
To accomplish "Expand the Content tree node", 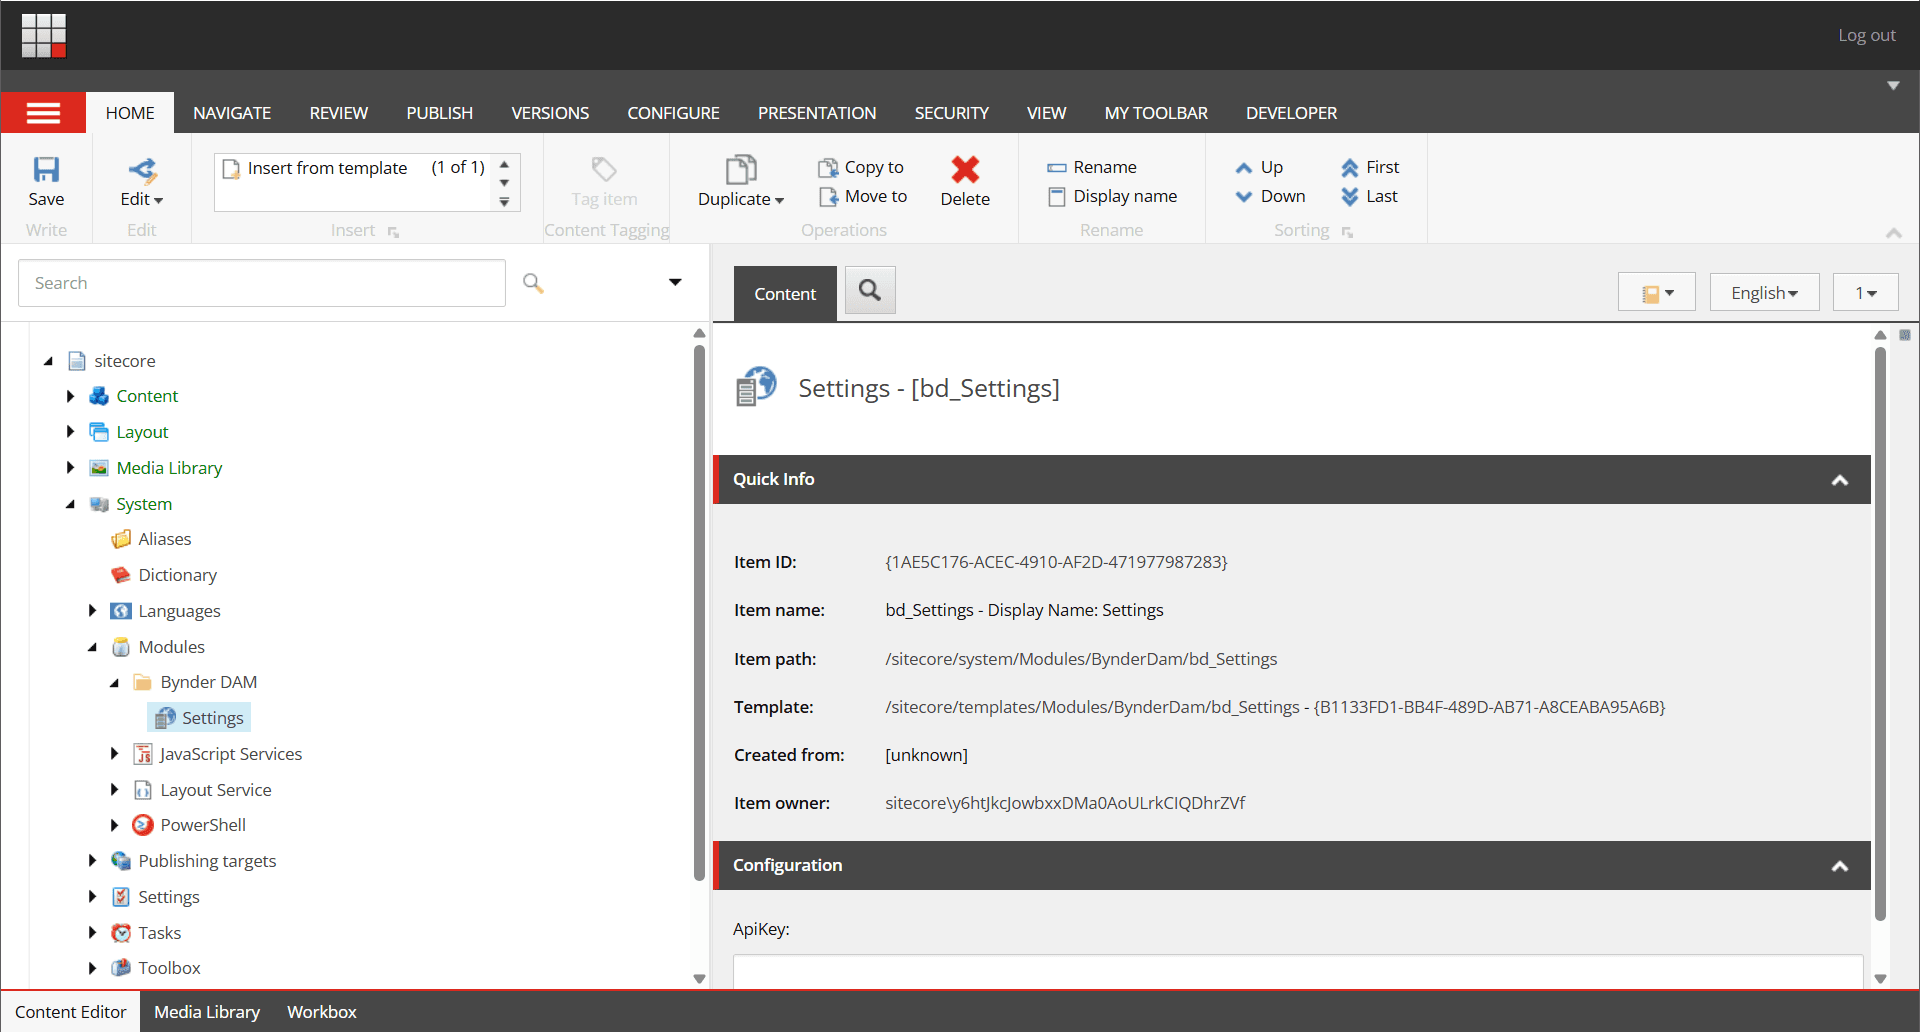I will pos(70,396).
